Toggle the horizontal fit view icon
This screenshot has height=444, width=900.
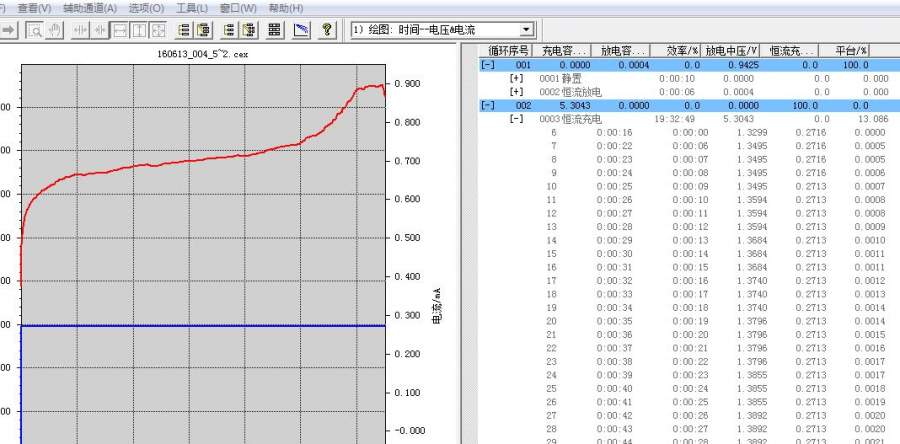tap(119, 30)
